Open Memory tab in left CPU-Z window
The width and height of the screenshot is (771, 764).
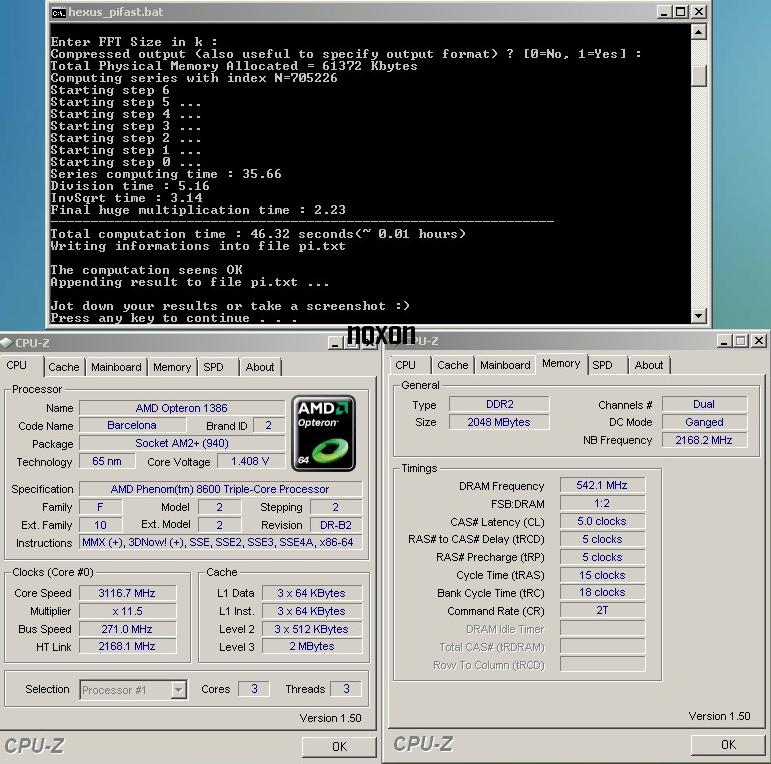pyautogui.click(x=172, y=367)
